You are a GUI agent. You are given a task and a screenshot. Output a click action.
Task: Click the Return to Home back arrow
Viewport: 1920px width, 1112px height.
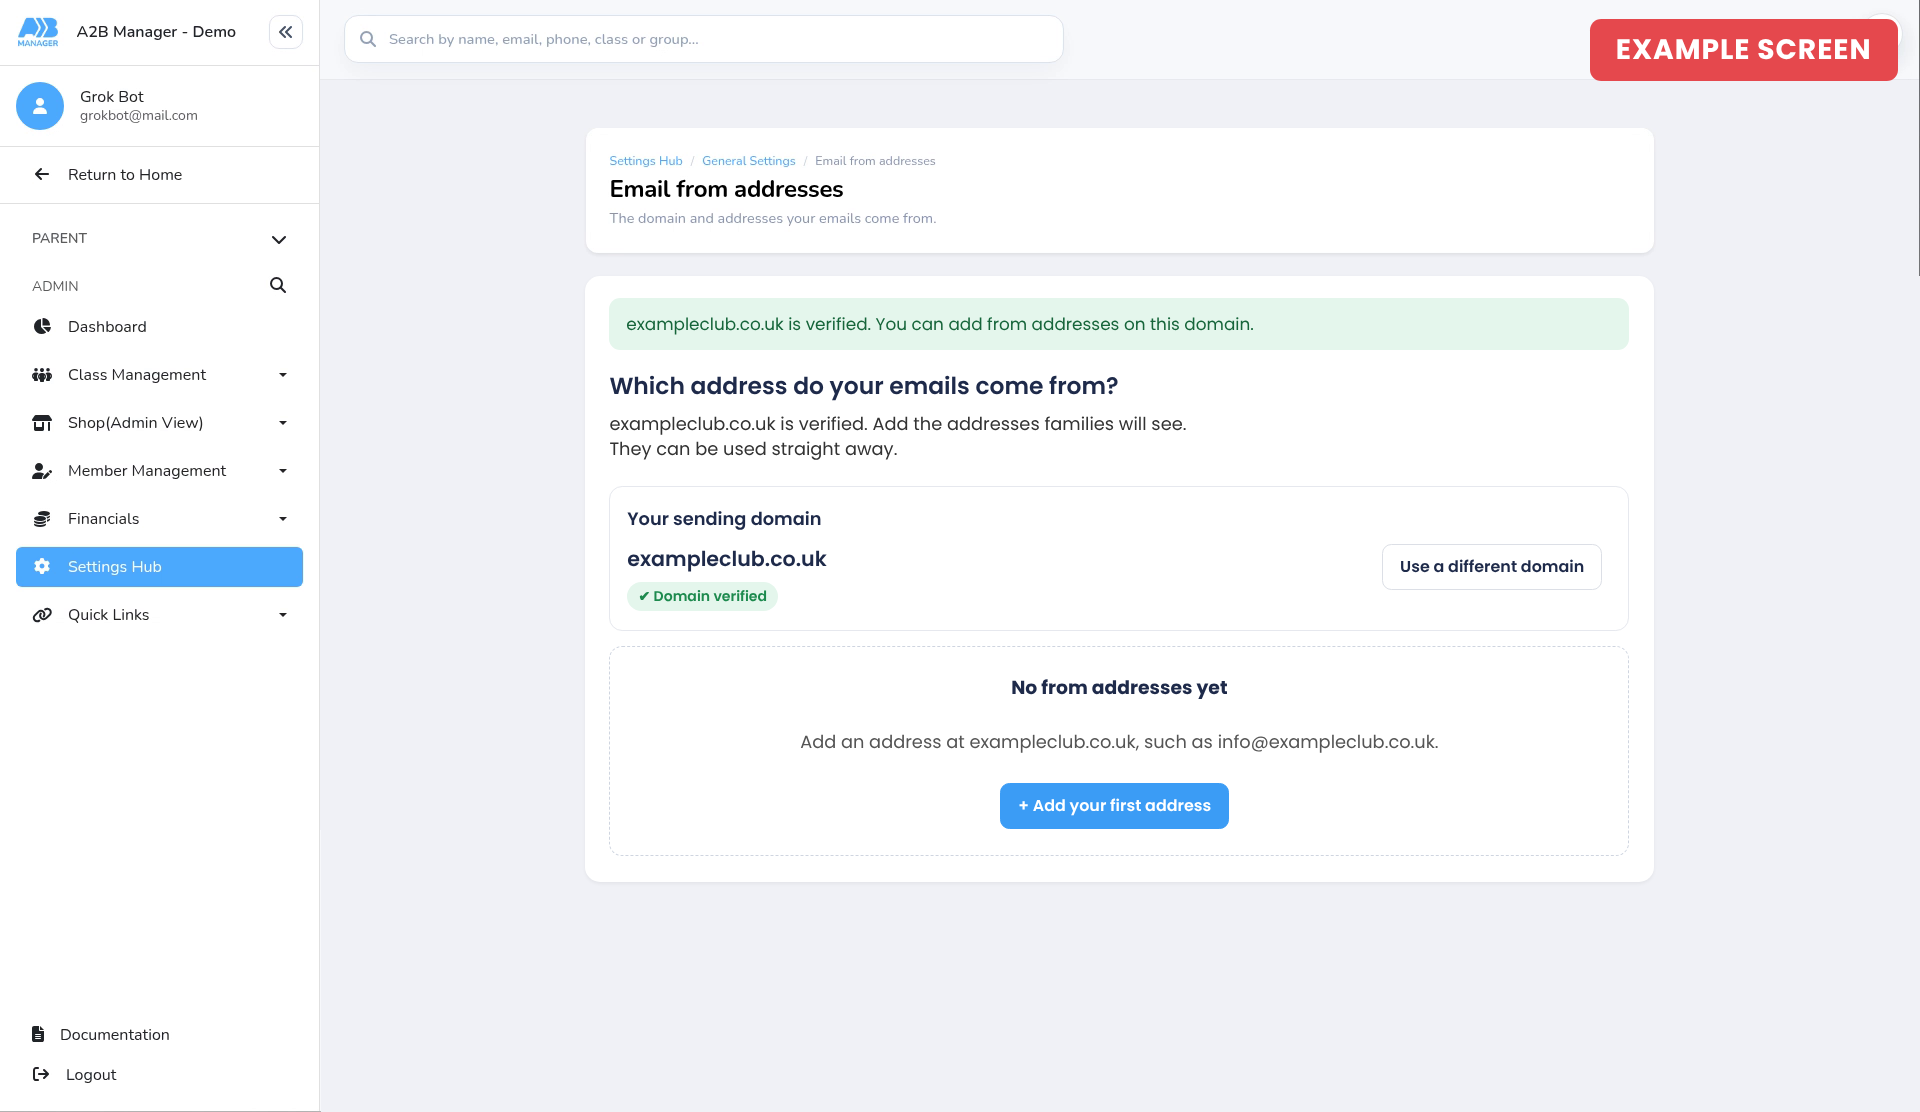pos(42,174)
